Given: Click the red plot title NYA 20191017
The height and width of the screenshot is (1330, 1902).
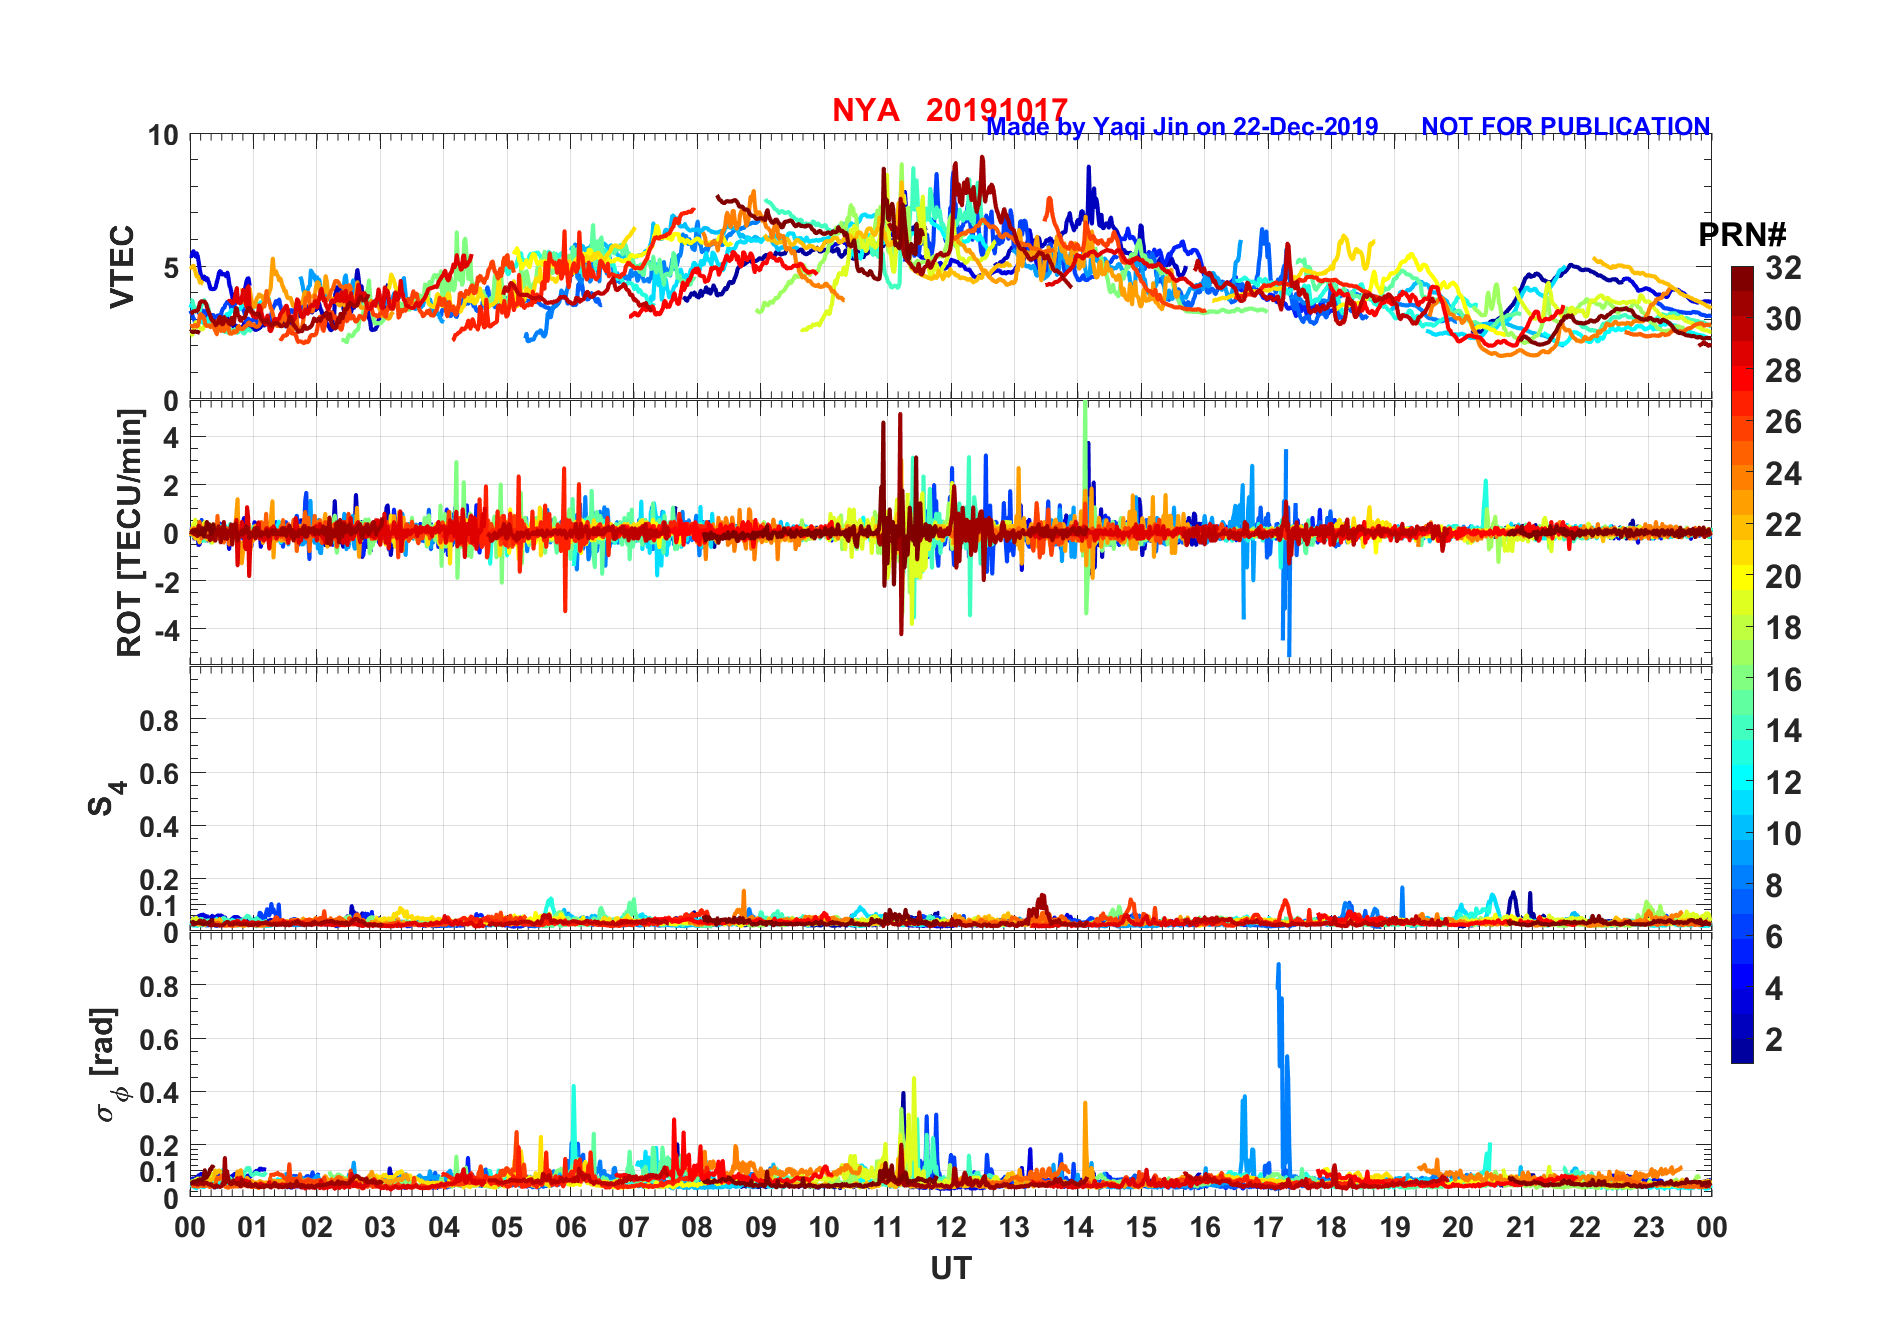Looking at the screenshot, I should tap(950, 110).
